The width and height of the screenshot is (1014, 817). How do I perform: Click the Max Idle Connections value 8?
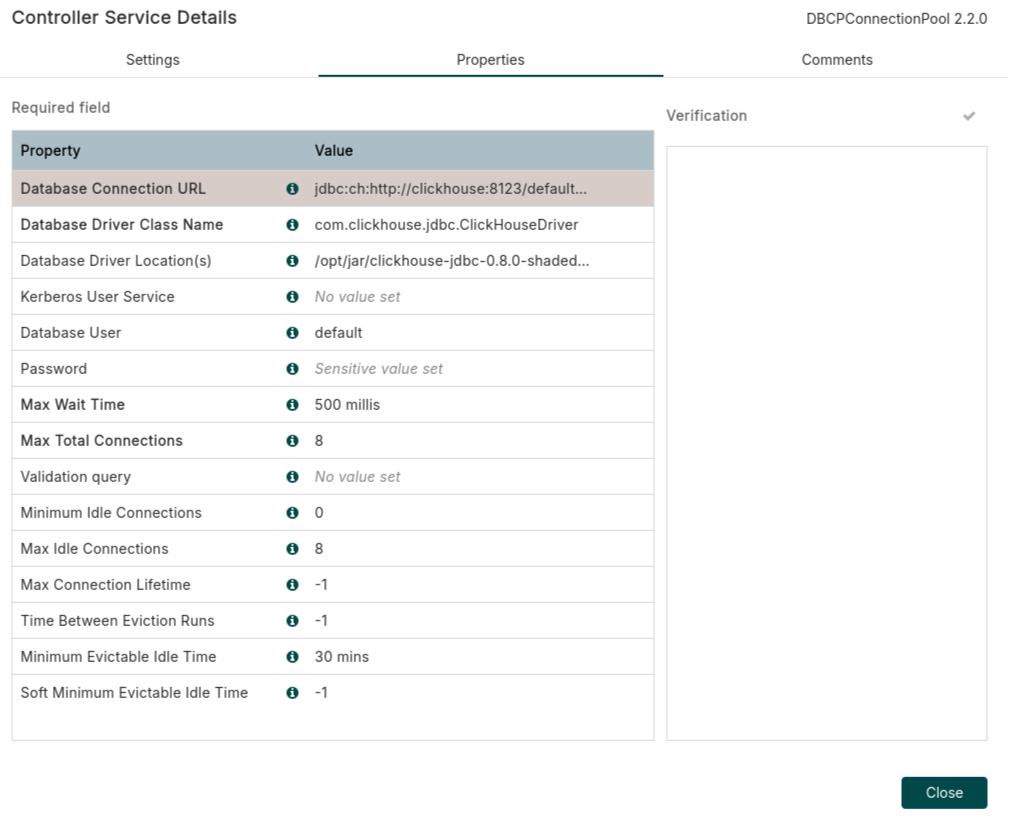click(x=319, y=549)
